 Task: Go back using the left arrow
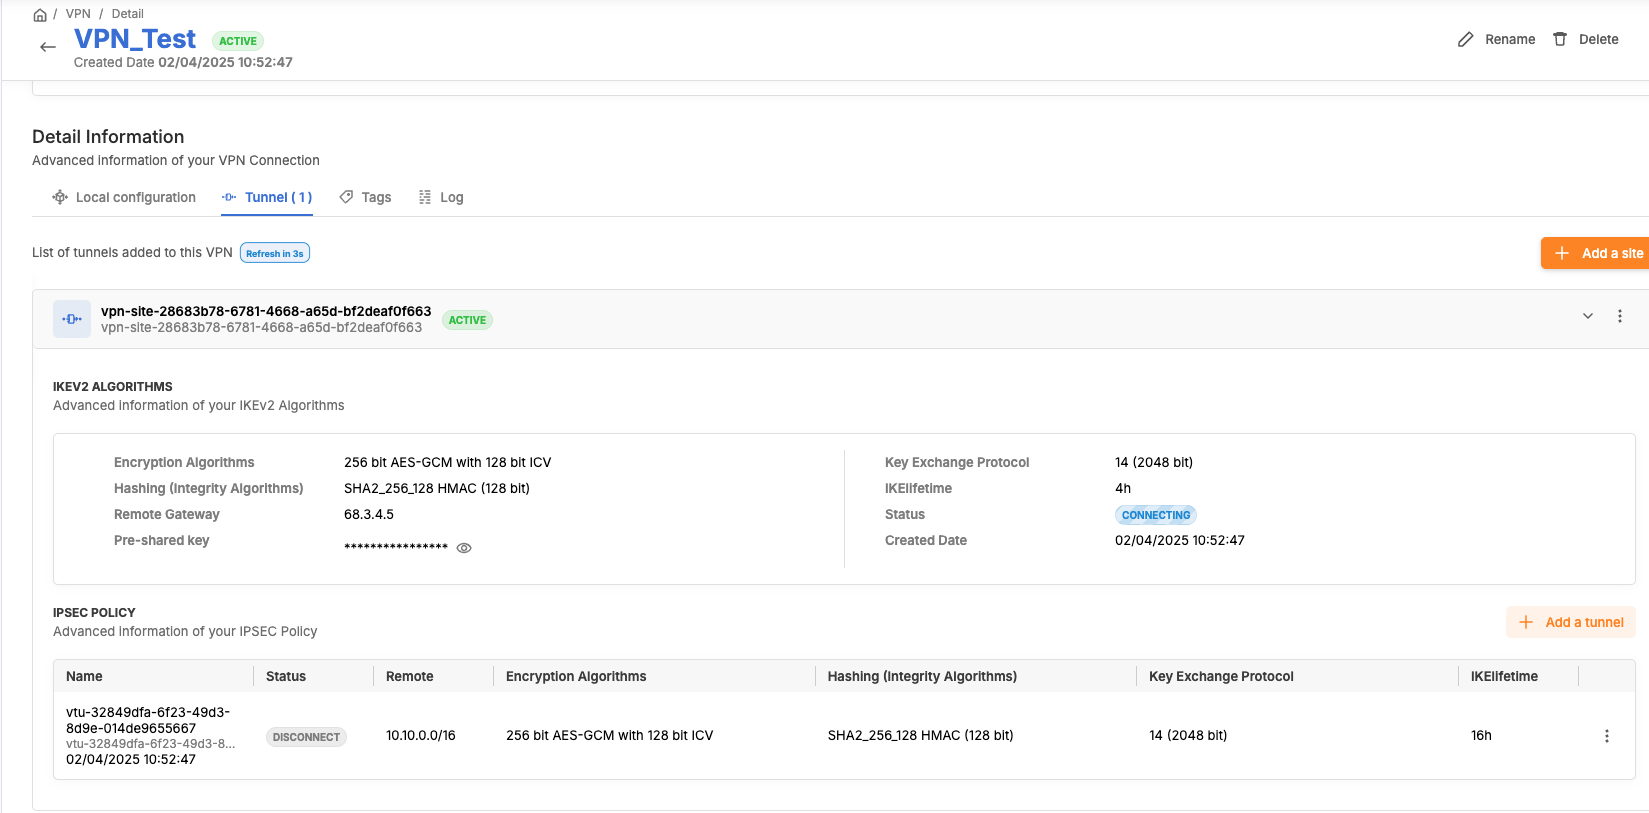click(47, 47)
